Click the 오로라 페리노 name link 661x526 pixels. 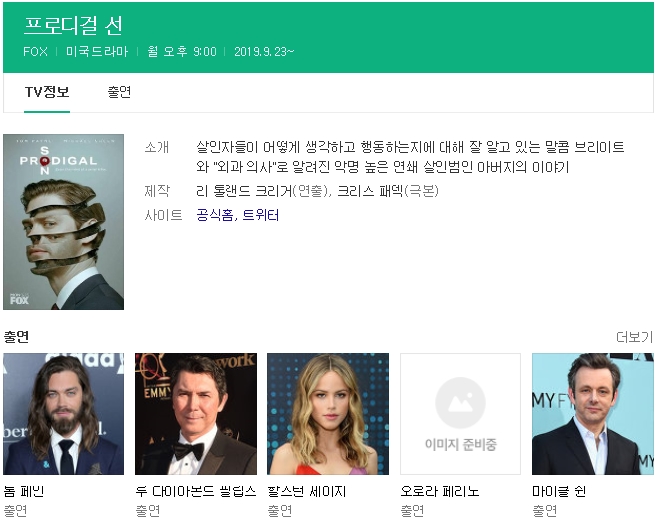440,491
